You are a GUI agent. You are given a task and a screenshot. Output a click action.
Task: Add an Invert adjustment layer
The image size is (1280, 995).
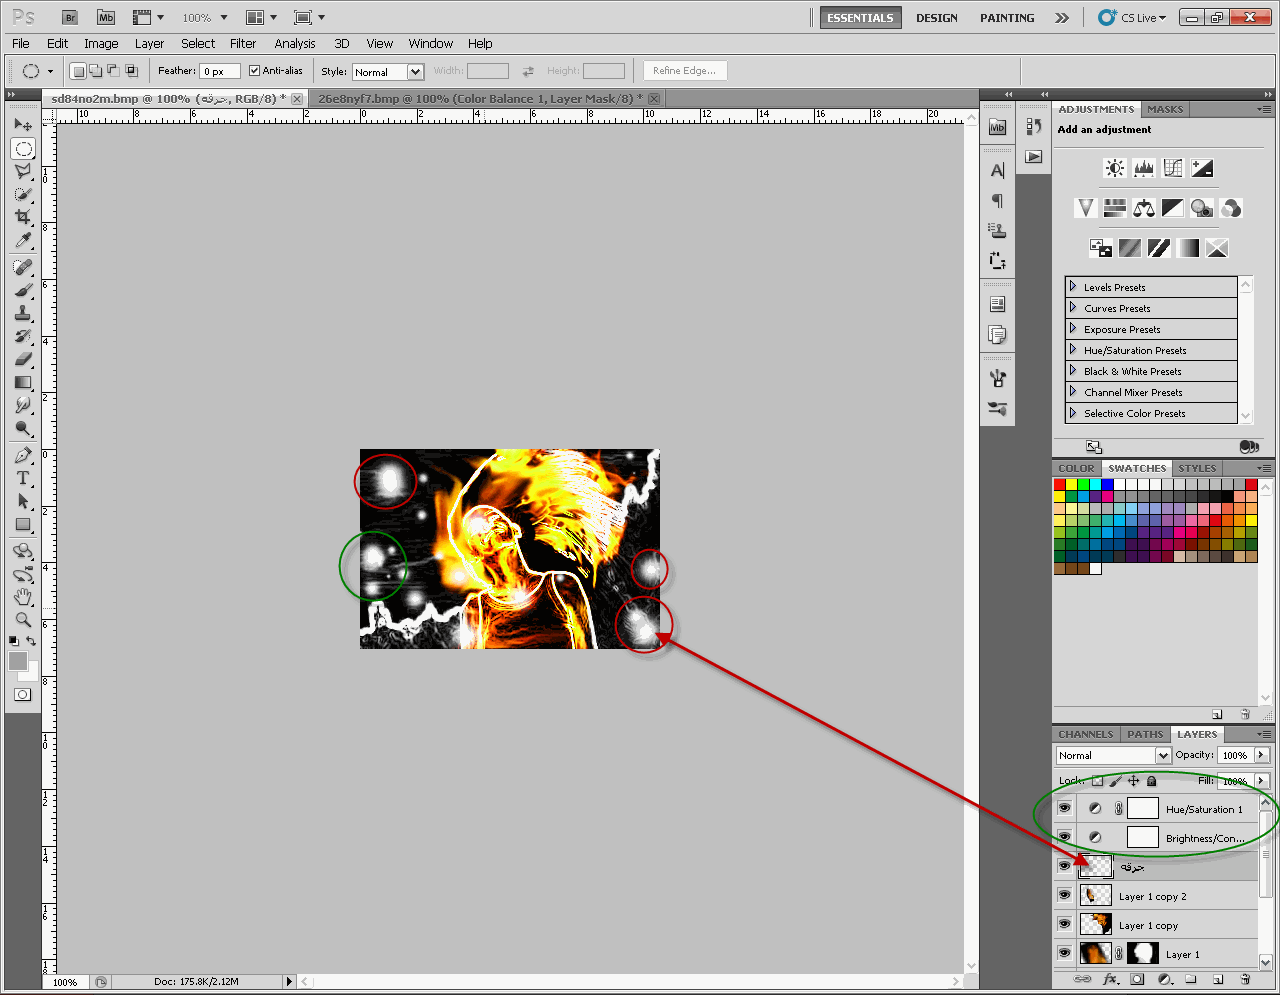(x=1101, y=248)
